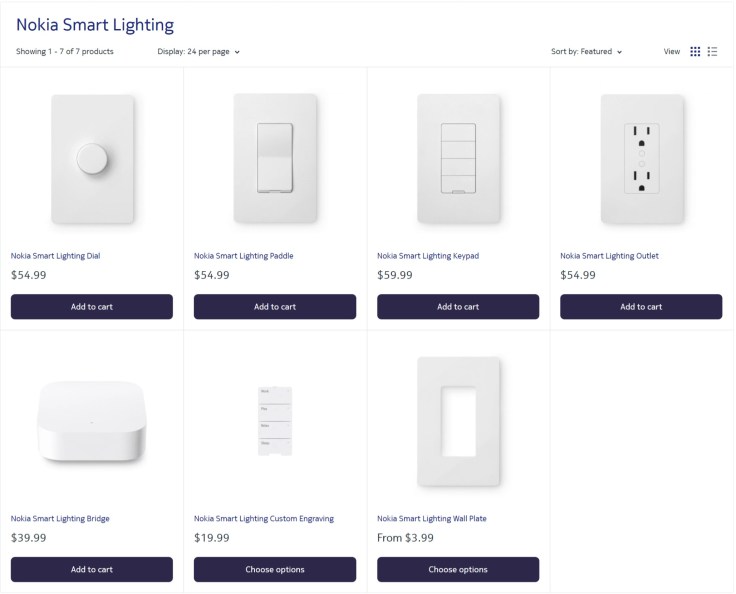Open the Nokia Smart Lighting Keypad link
736x594 pixels.
click(x=428, y=256)
